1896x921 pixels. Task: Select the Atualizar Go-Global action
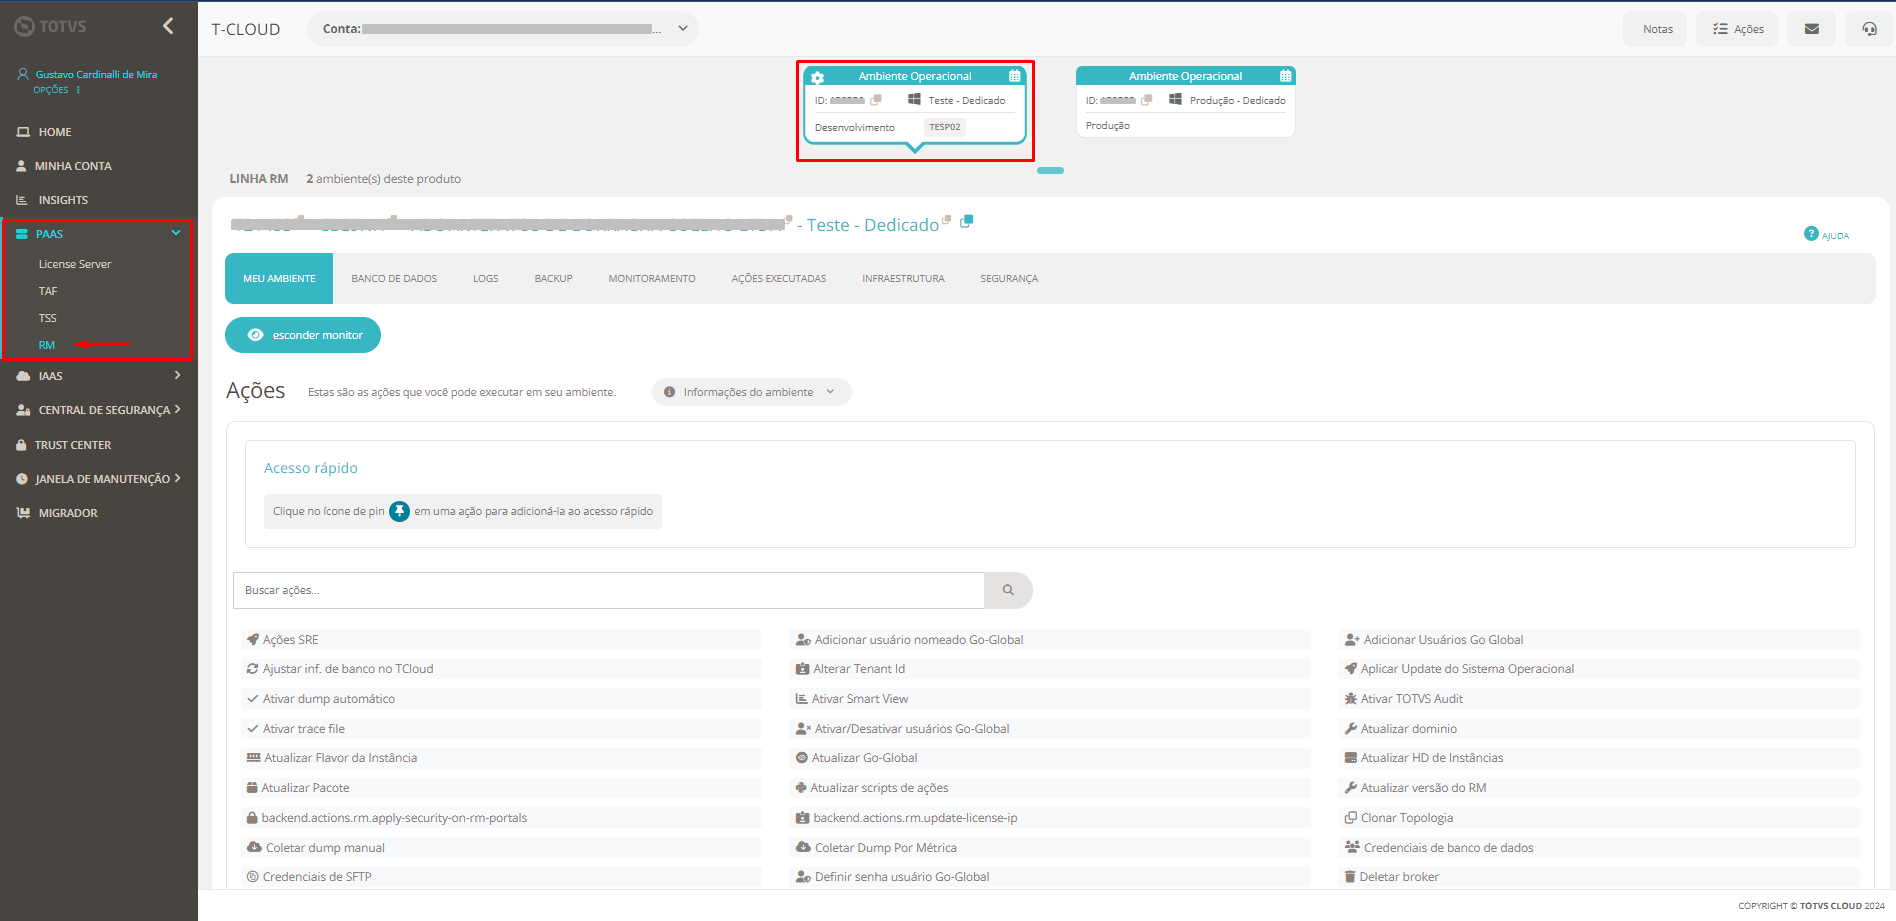tap(1050, 758)
